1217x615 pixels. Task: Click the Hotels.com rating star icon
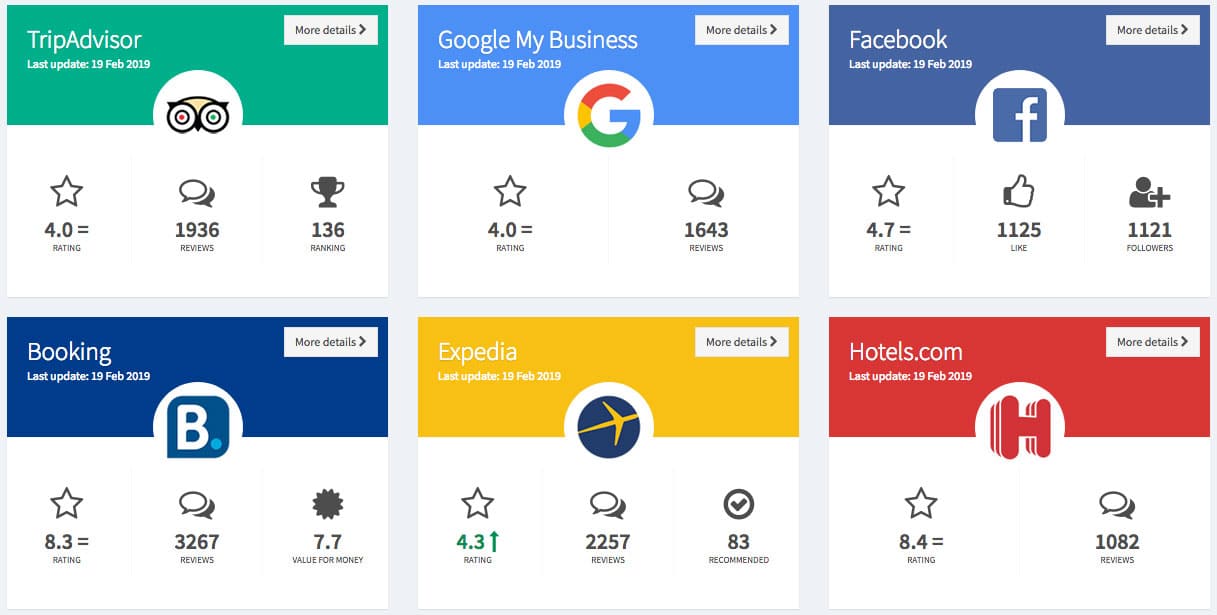point(921,503)
